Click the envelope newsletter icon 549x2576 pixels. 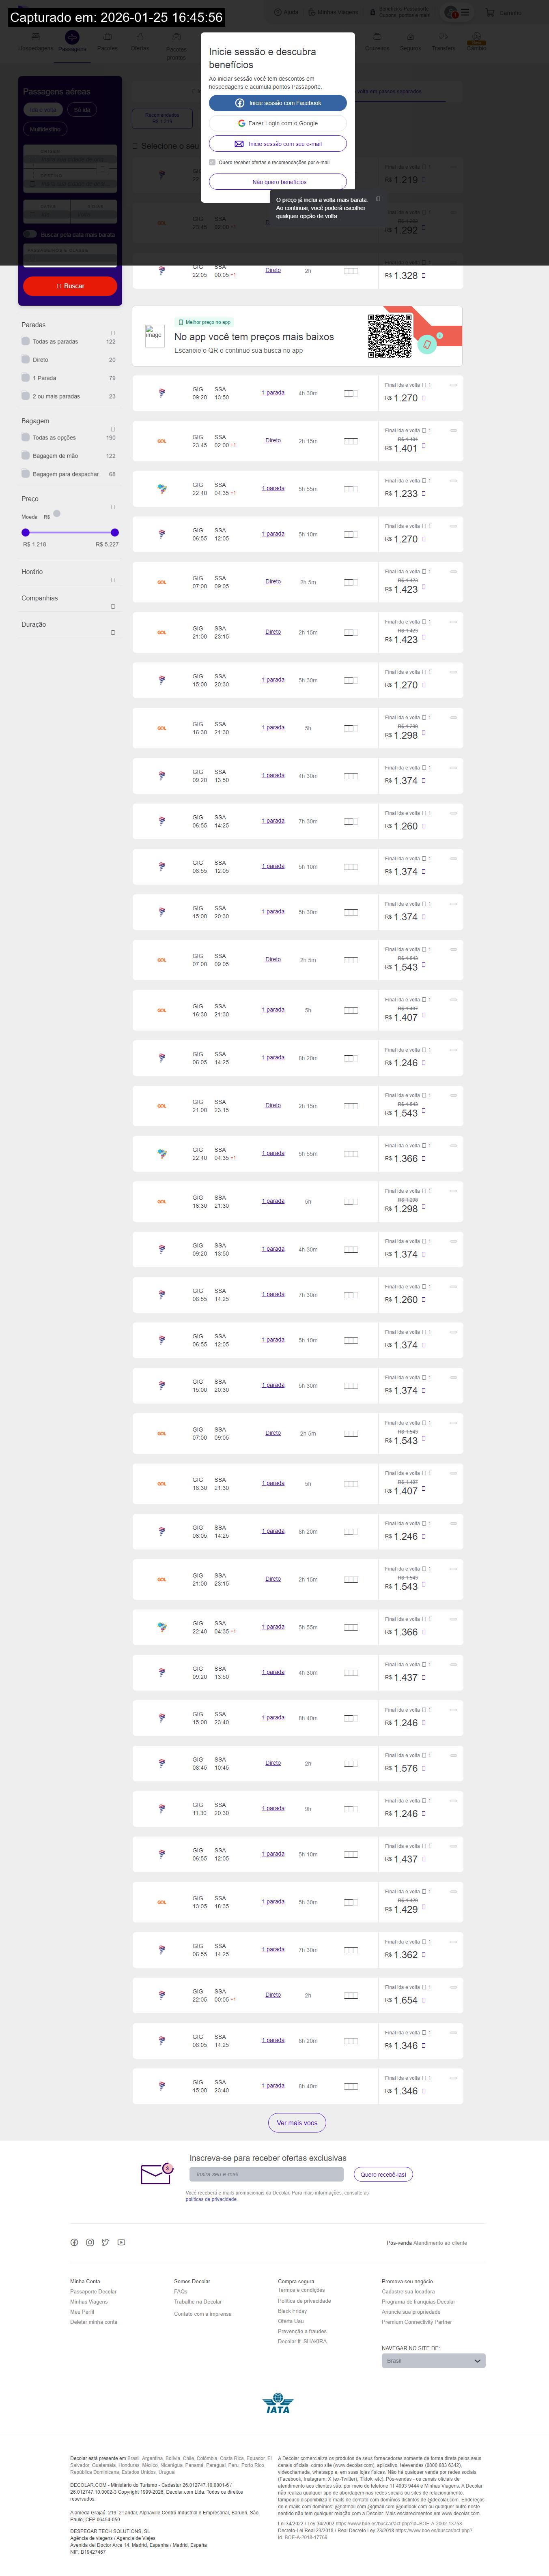[156, 2173]
